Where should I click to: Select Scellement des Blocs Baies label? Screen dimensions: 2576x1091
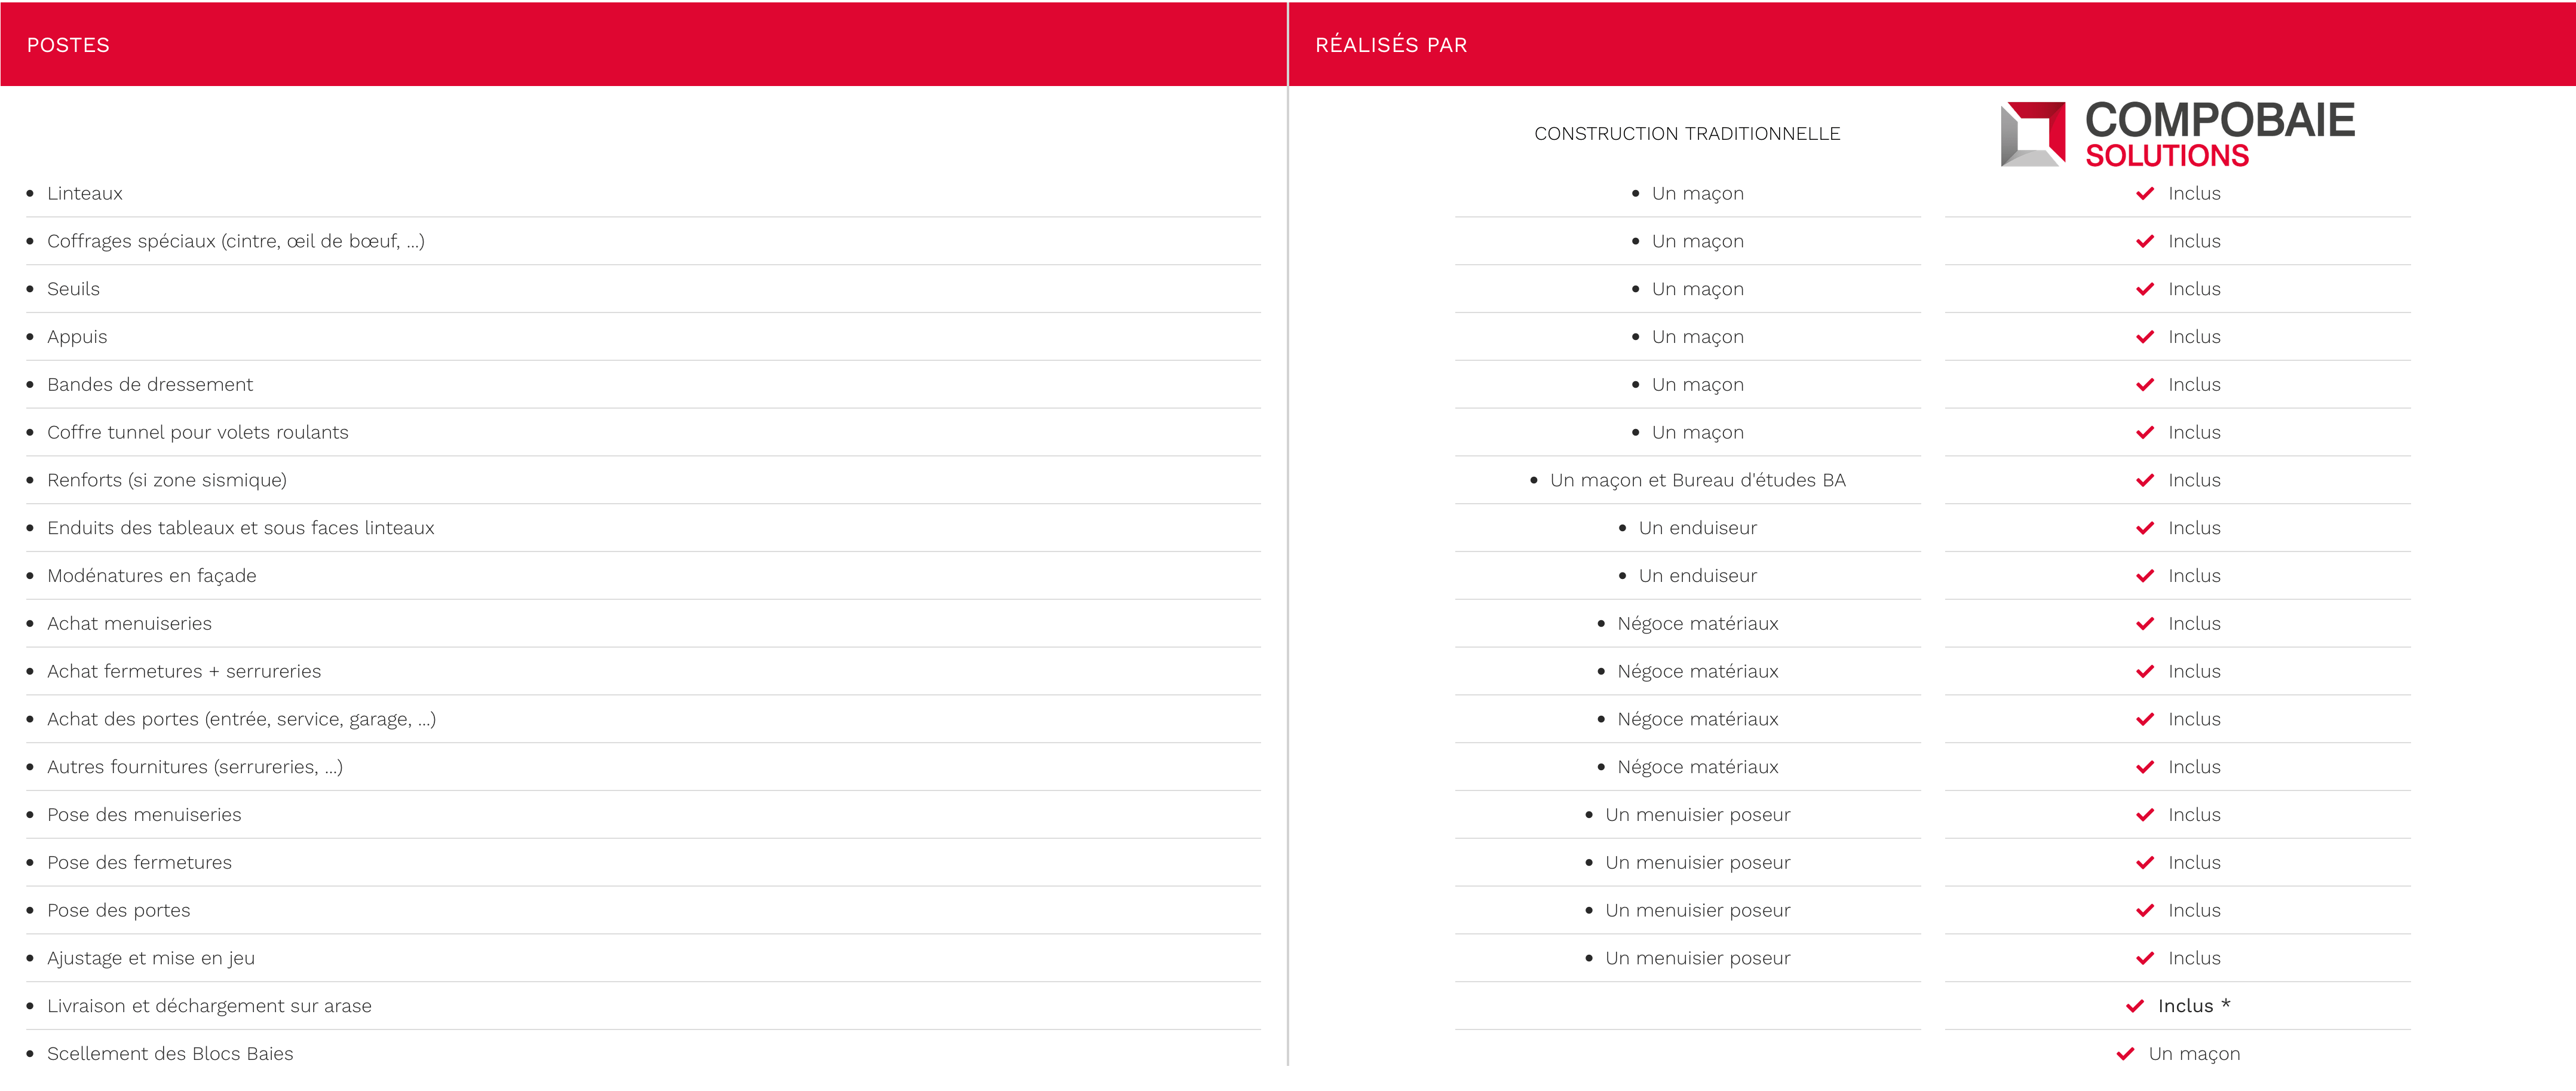point(170,1054)
